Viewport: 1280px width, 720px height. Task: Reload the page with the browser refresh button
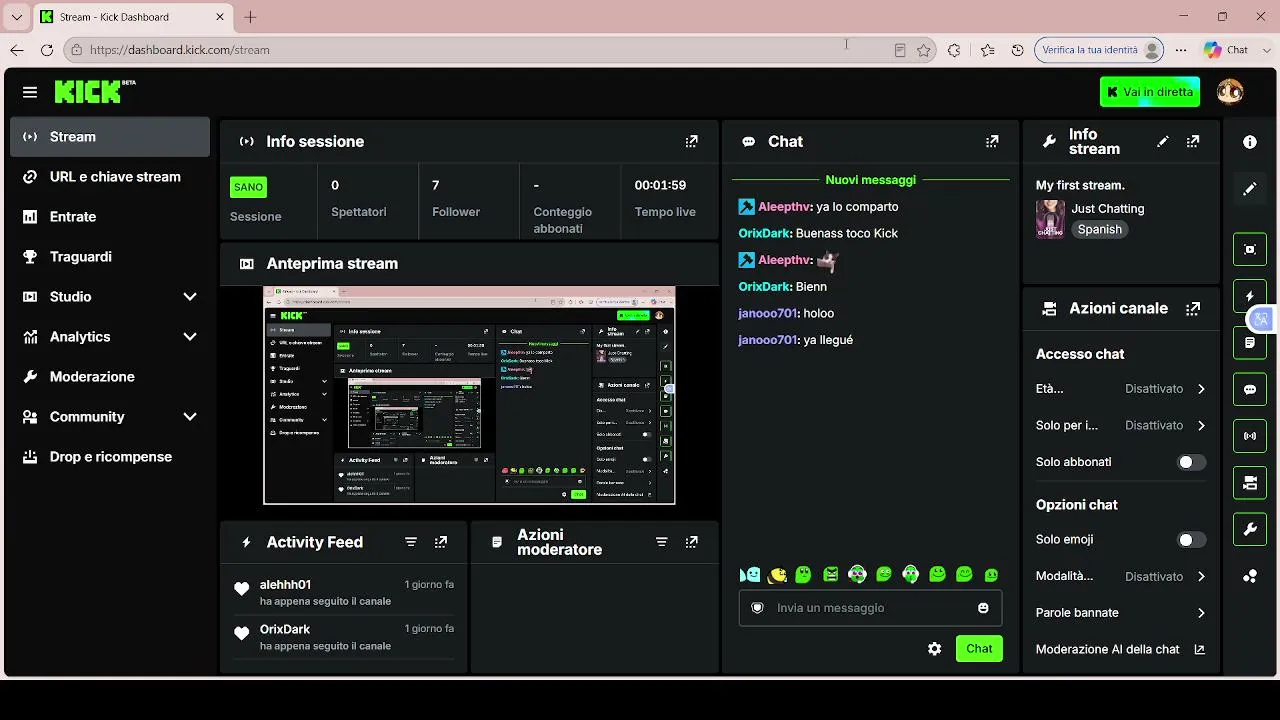tap(46, 50)
